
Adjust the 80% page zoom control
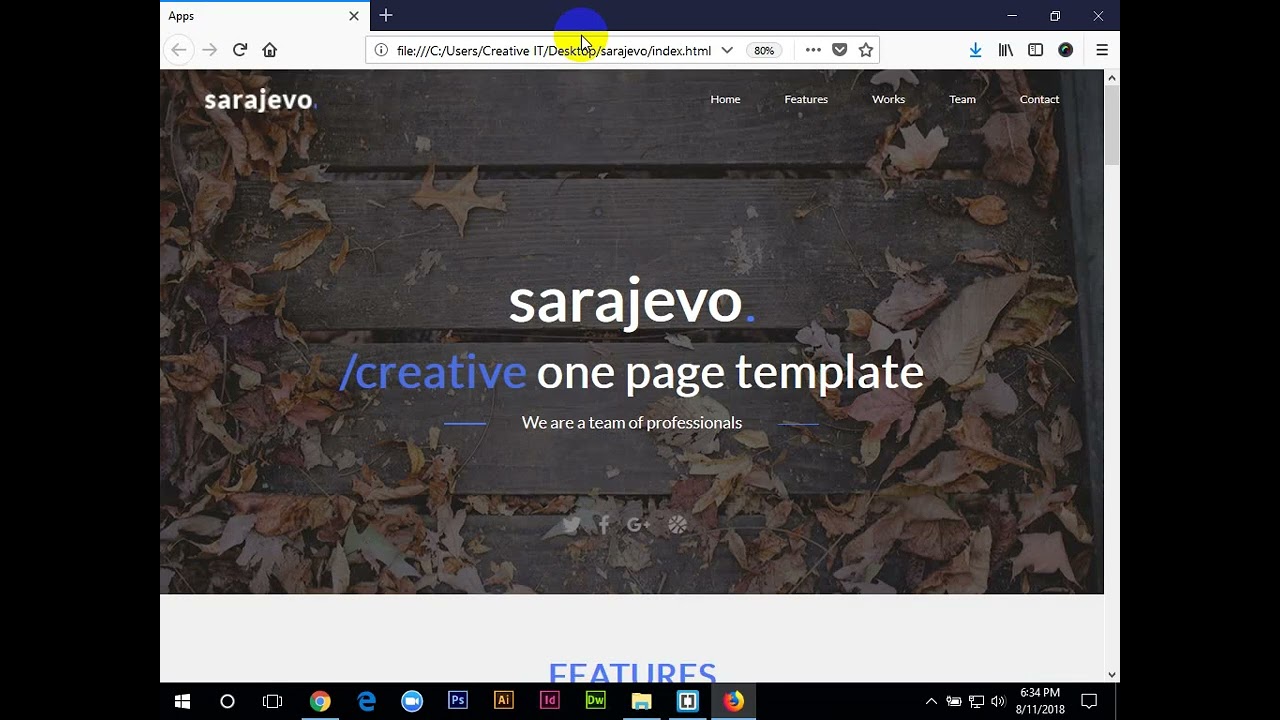coord(763,49)
